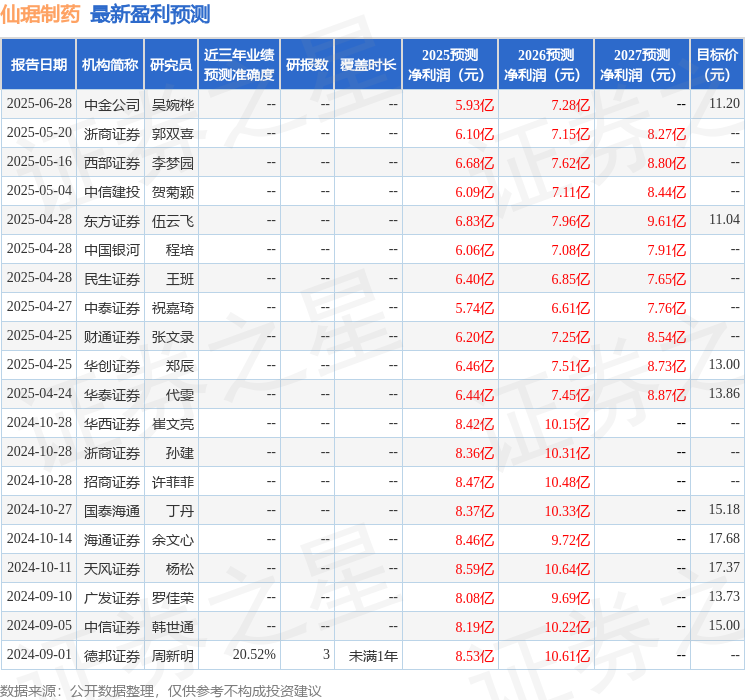This screenshot has height=700, width=745.
Task: Click 5.93亿 profit value in 中金公司 row
Action: (x=475, y=105)
